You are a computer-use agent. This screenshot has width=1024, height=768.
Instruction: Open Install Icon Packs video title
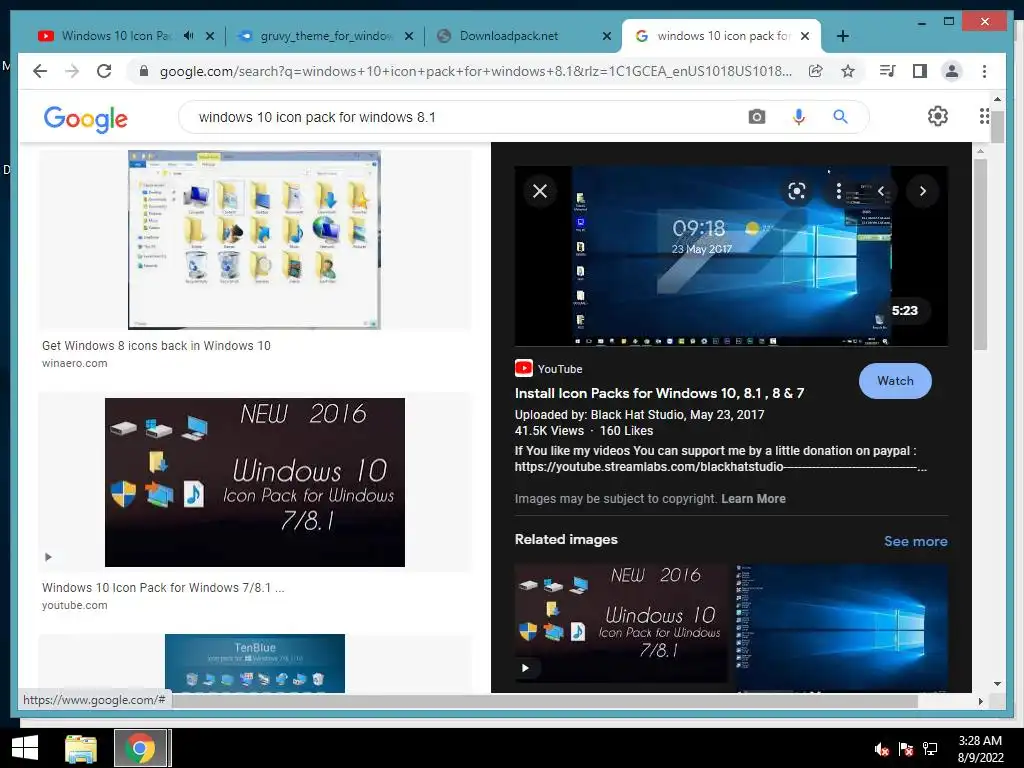660,393
